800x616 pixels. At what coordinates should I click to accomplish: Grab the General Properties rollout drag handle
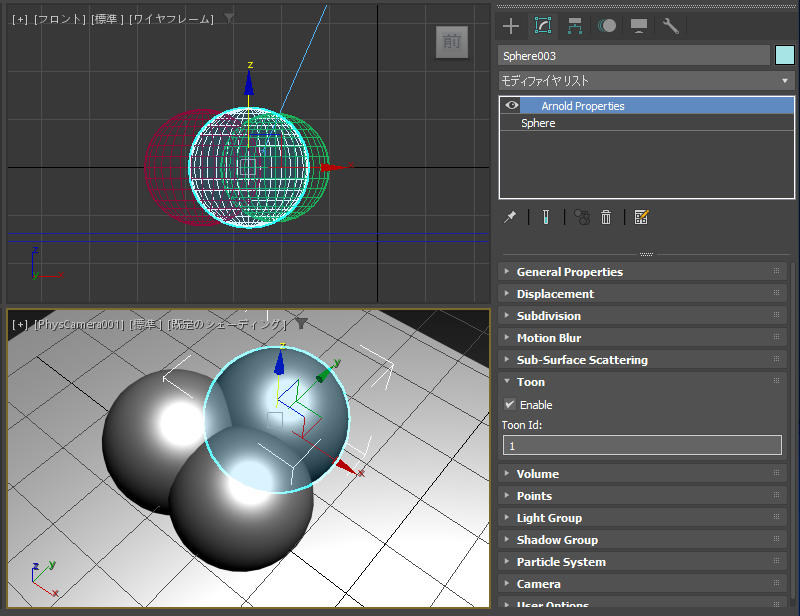776,271
